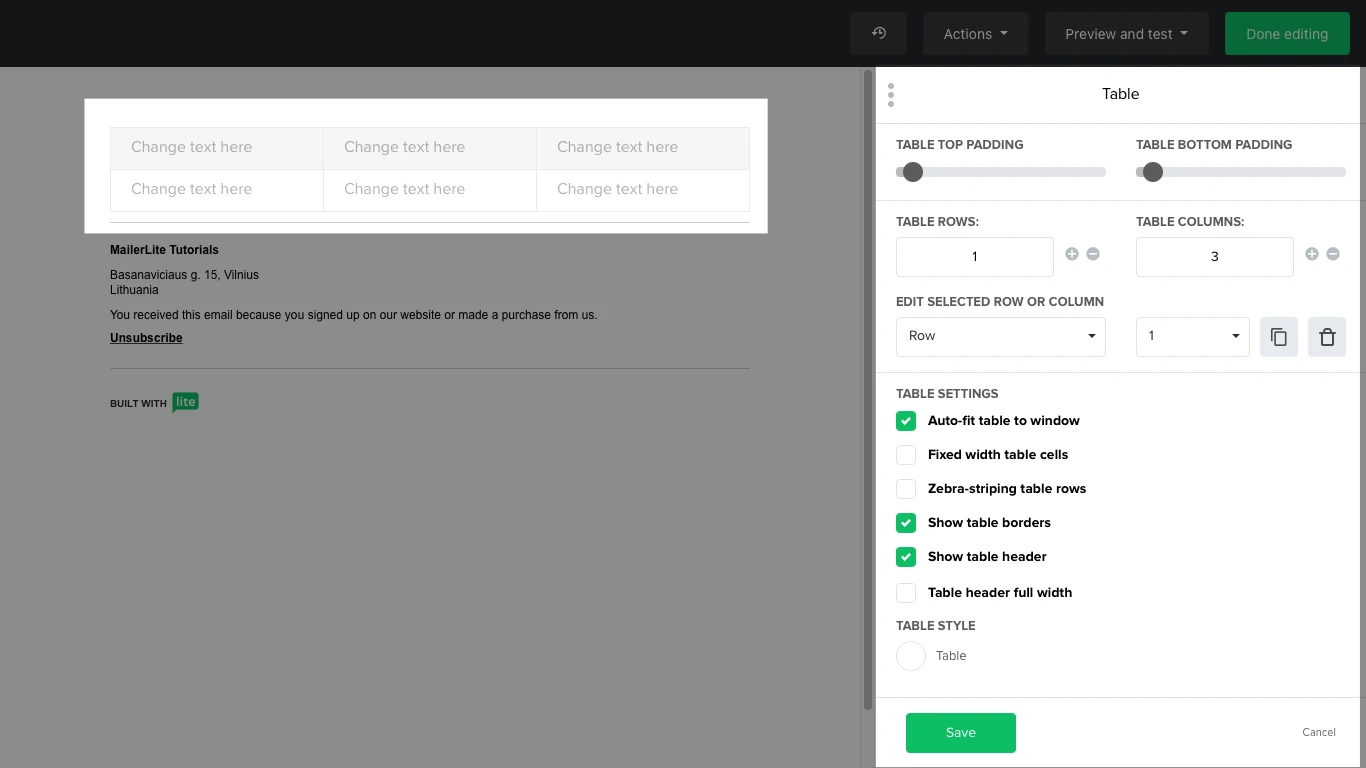This screenshot has width=1366, height=768.
Task: Uncheck Show table header
Action: coord(906,557)
